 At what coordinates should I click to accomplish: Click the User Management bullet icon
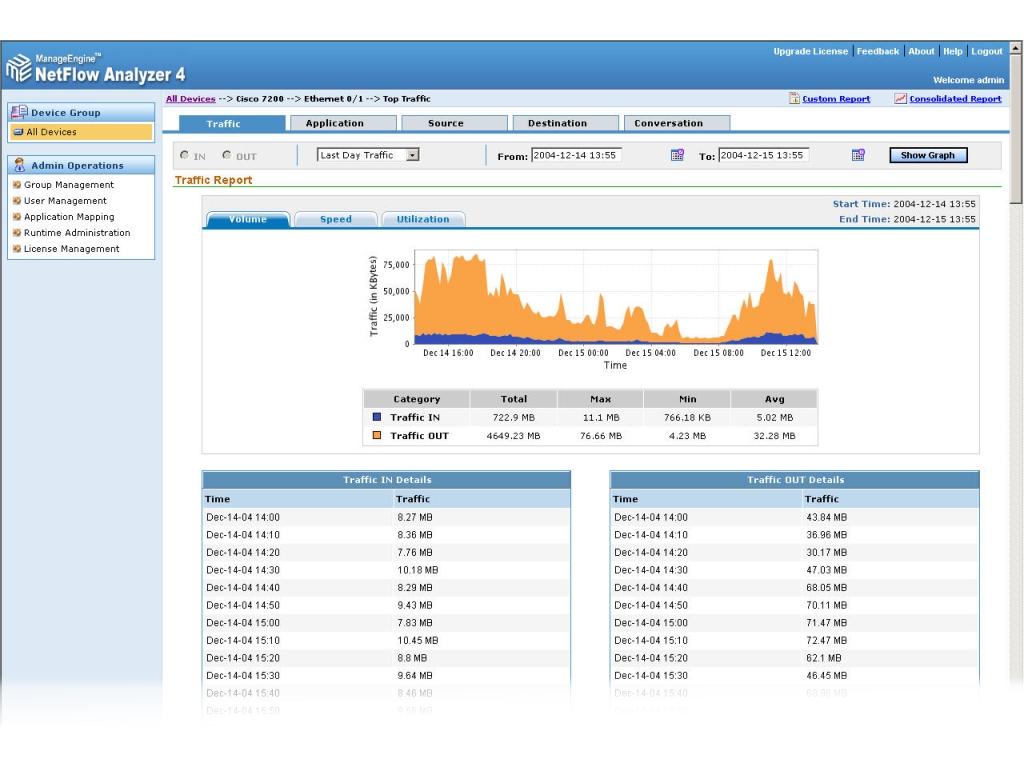coord(17,200)
